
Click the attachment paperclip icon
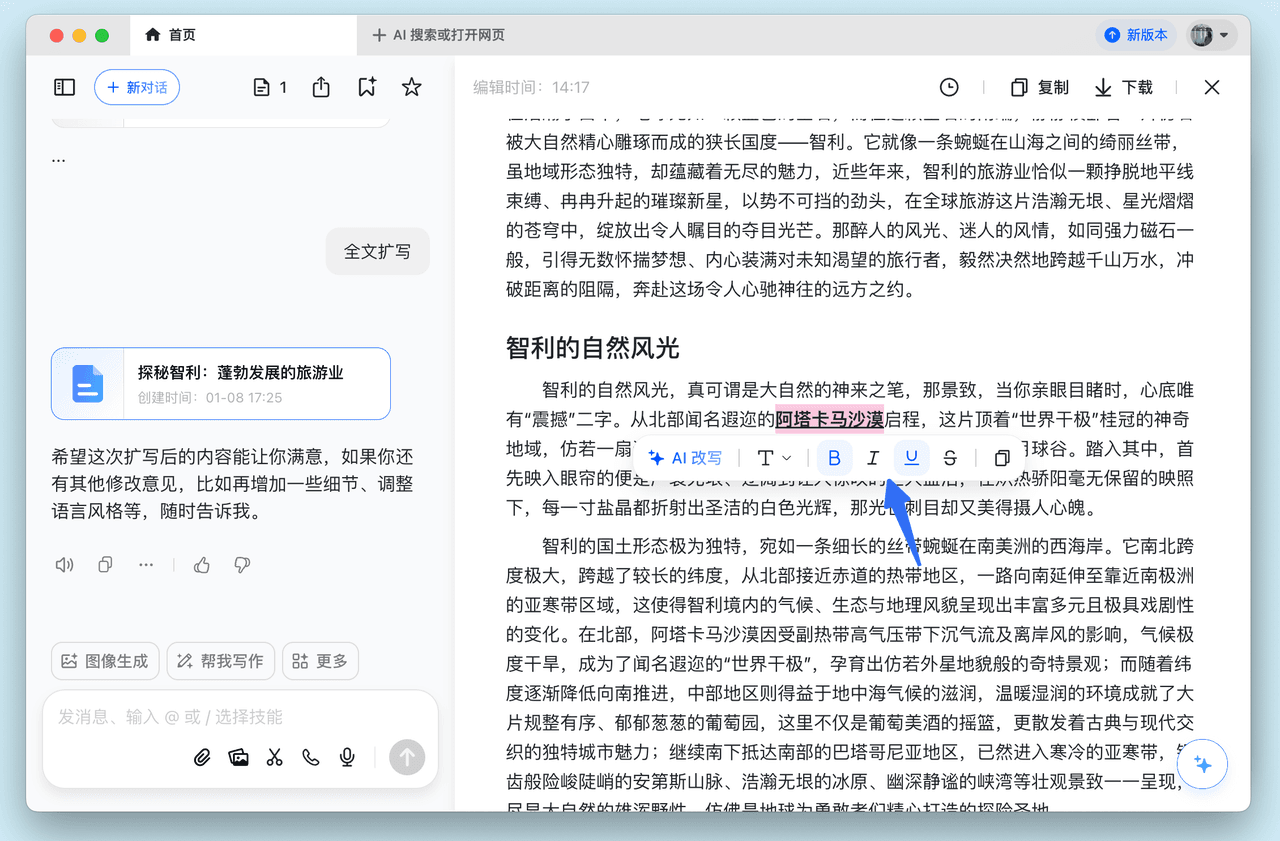(x=202, y=757)
